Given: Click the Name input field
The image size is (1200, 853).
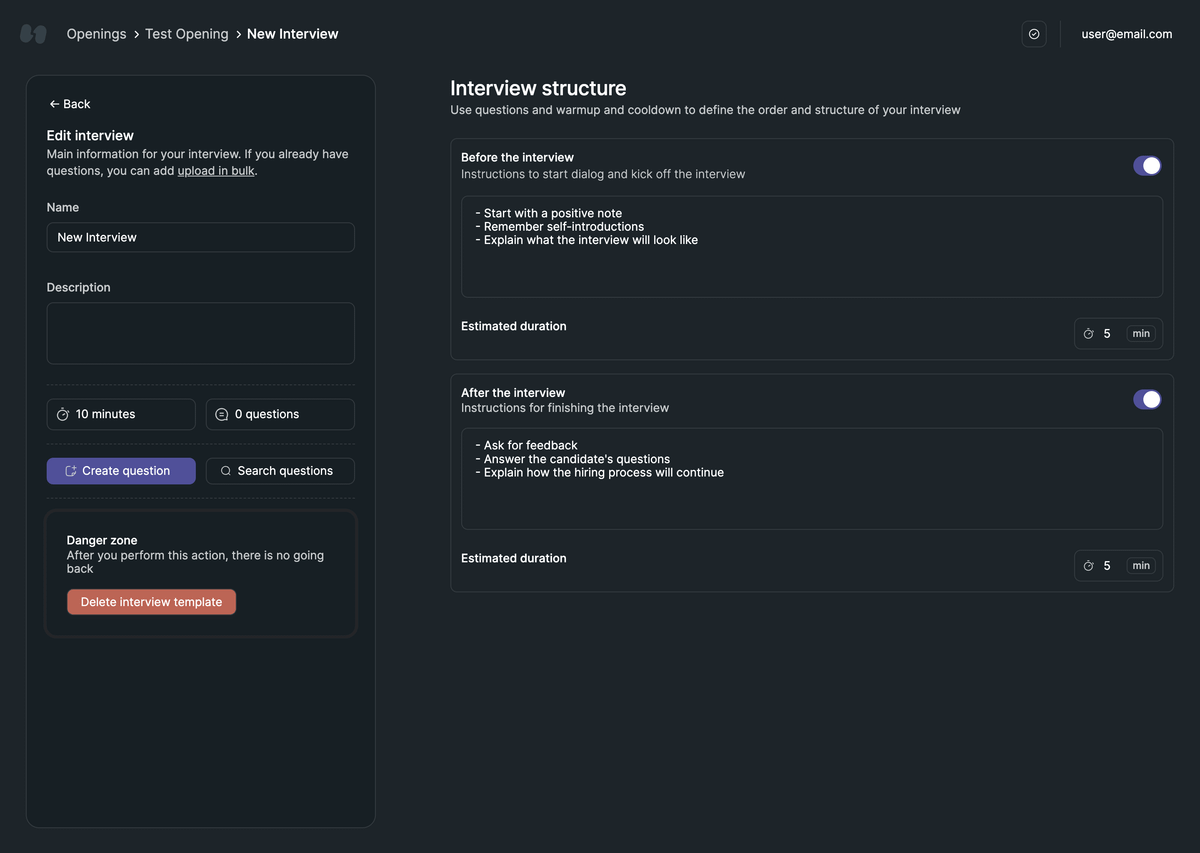Looking at the screenshot, I should [x=200, y=237].
